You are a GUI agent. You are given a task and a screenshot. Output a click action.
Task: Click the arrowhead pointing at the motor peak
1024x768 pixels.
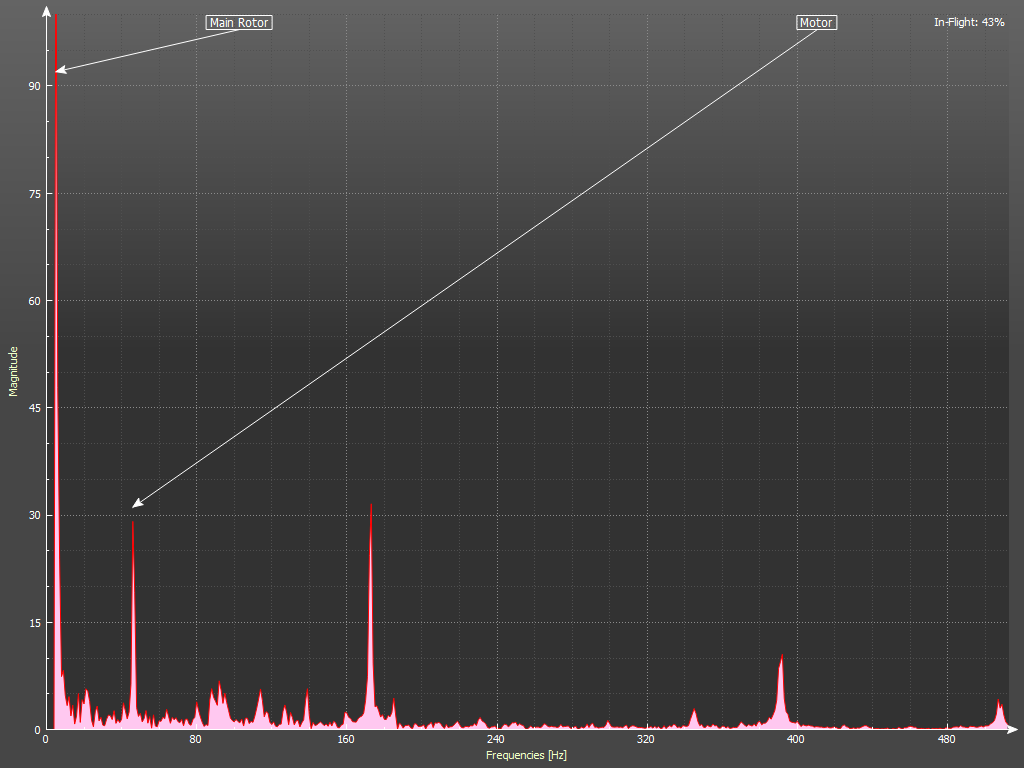(x=137, y=503)
